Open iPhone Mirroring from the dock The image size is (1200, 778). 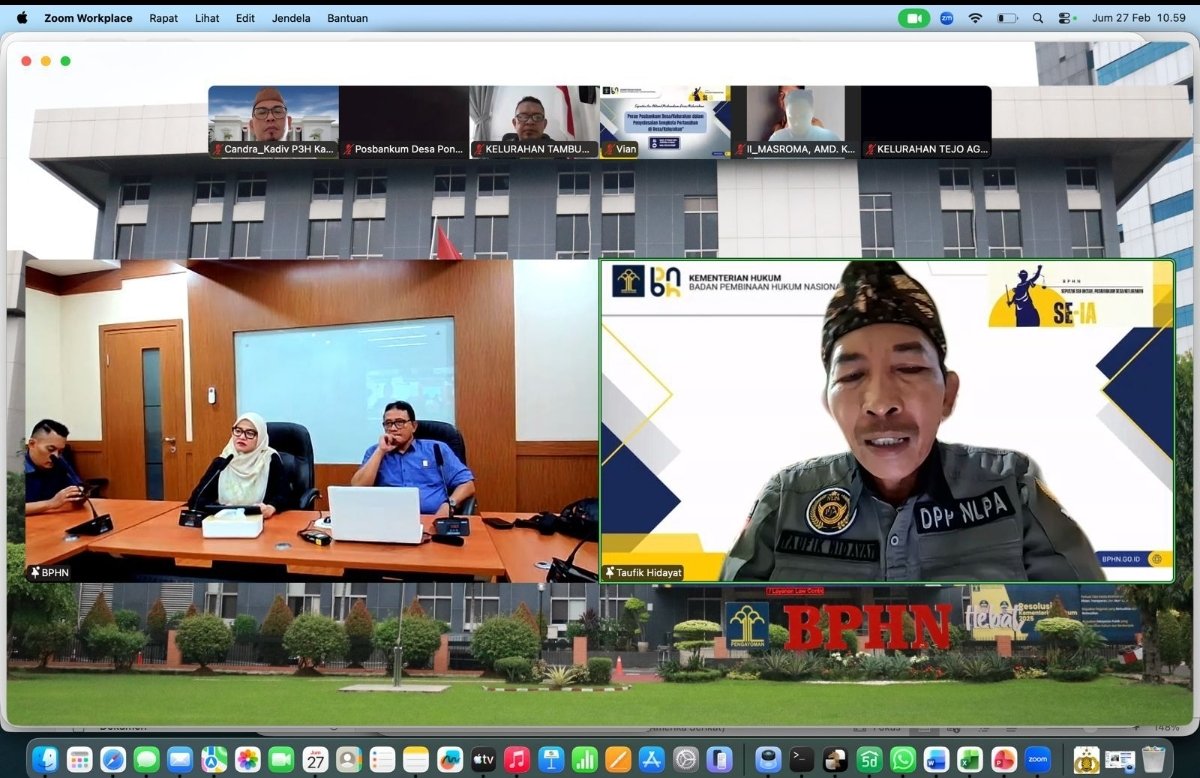tap(720, 759)
